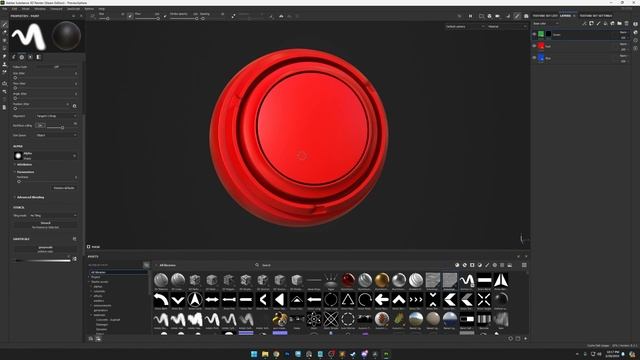This screenshot has width=640, height=360.
Task: Switch to the Texture Set Settings tab
Action: point(596,16)
